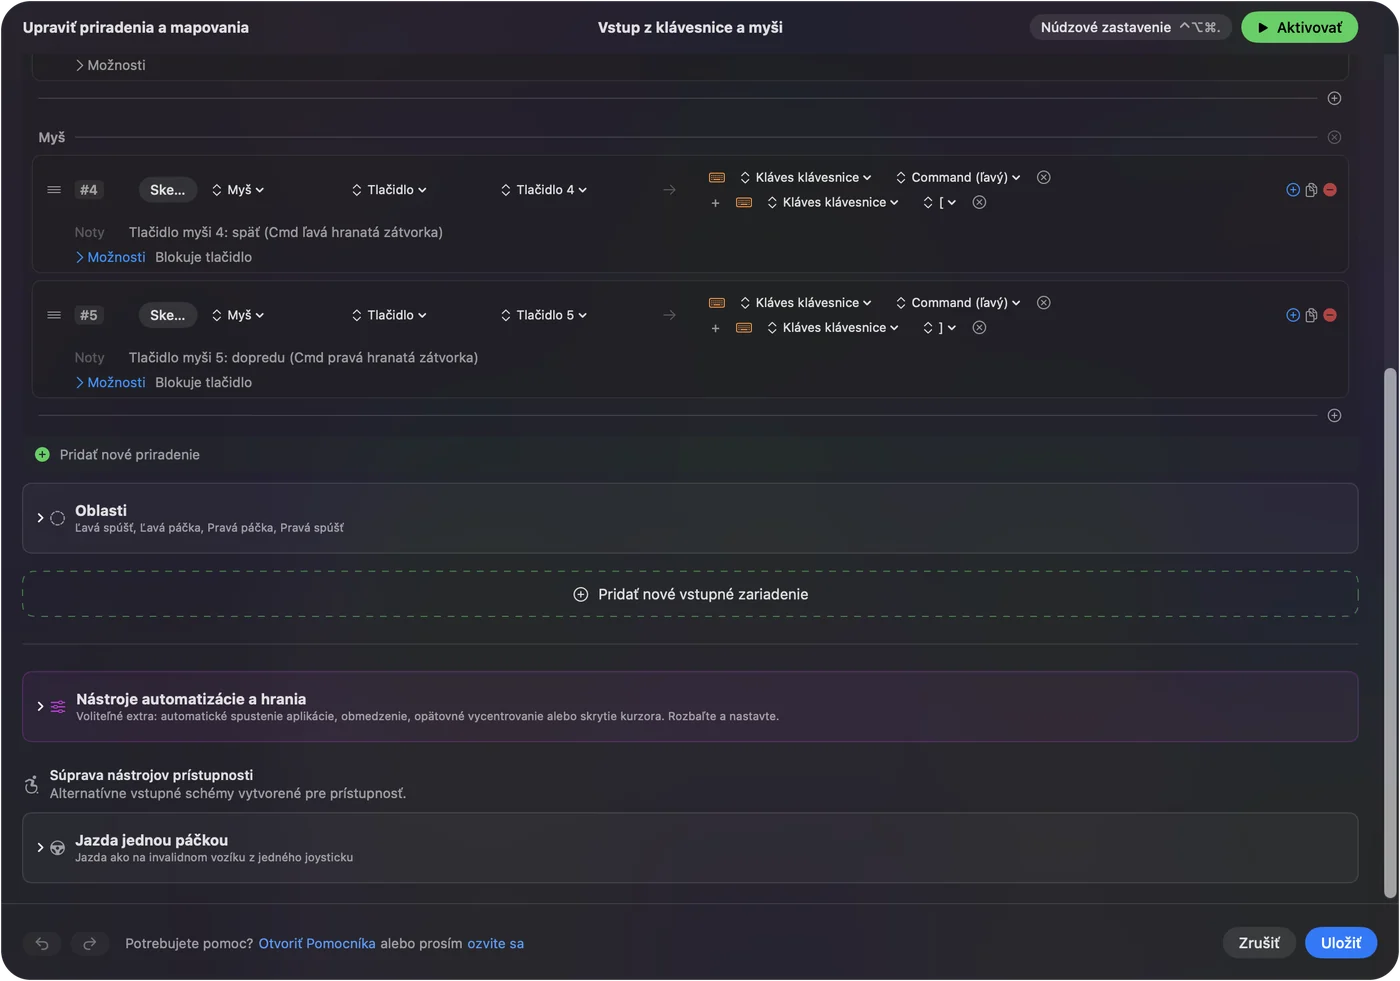Open the [ key dropdown in row #4
This screenshot has width=1400, height=981.
click(x=940, y=202)
